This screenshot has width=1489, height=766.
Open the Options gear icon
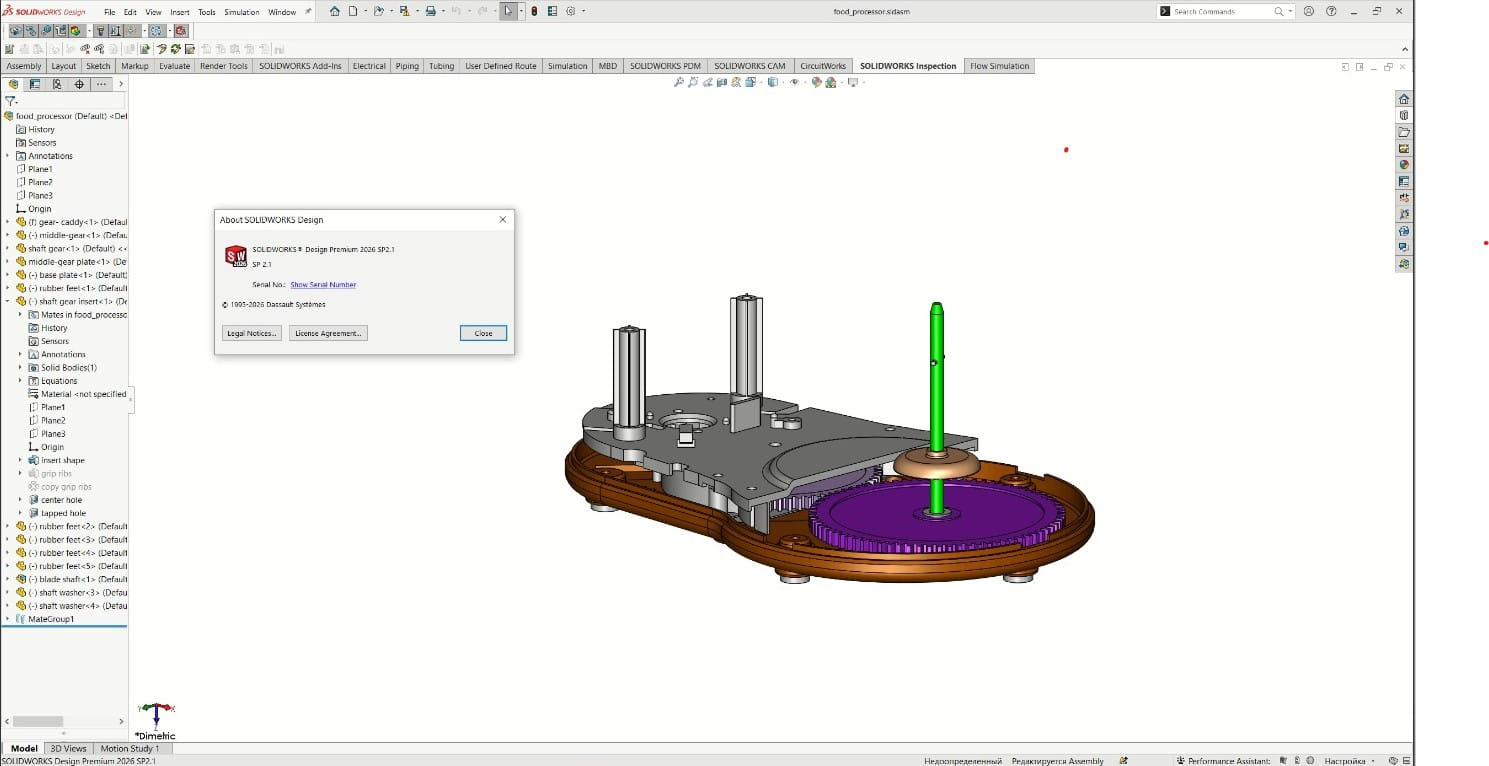(x=570, y=11)
